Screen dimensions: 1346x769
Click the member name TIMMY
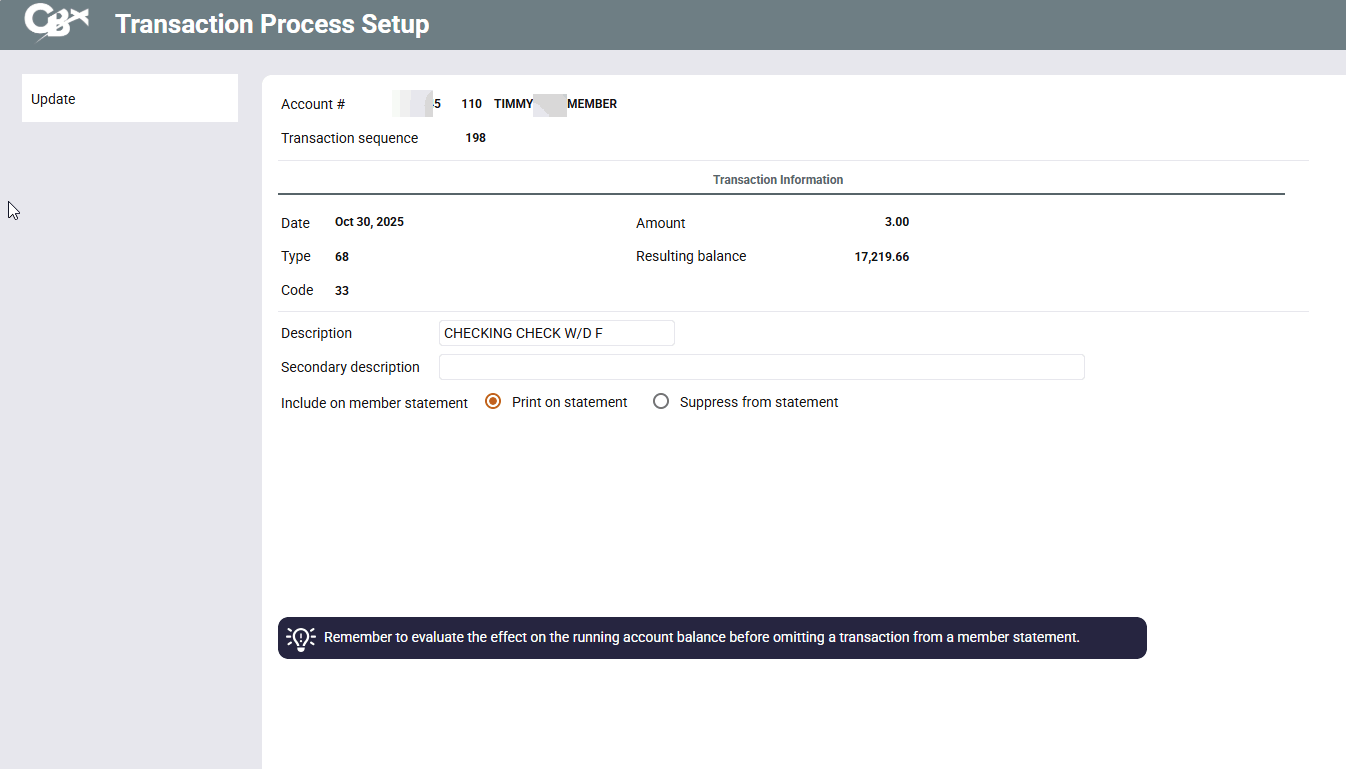tap(513, 104)
